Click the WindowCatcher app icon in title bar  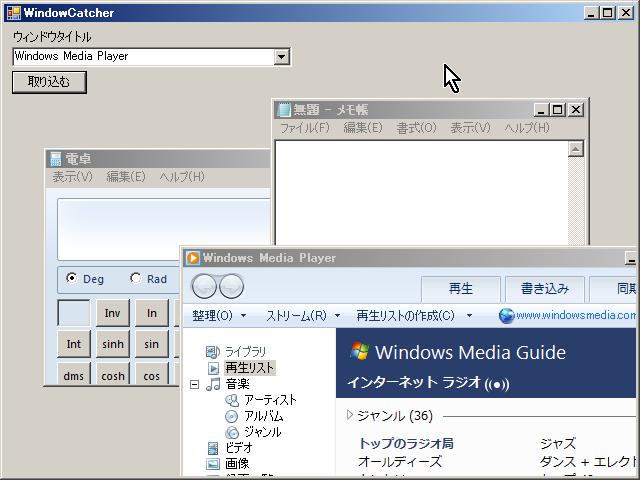[14, 13]
